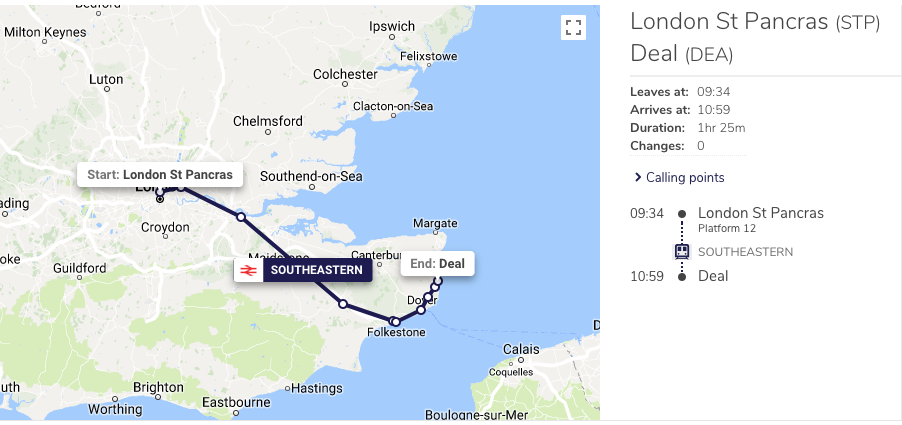Click the route stop marker near Dover

click(x=427, y=297)
